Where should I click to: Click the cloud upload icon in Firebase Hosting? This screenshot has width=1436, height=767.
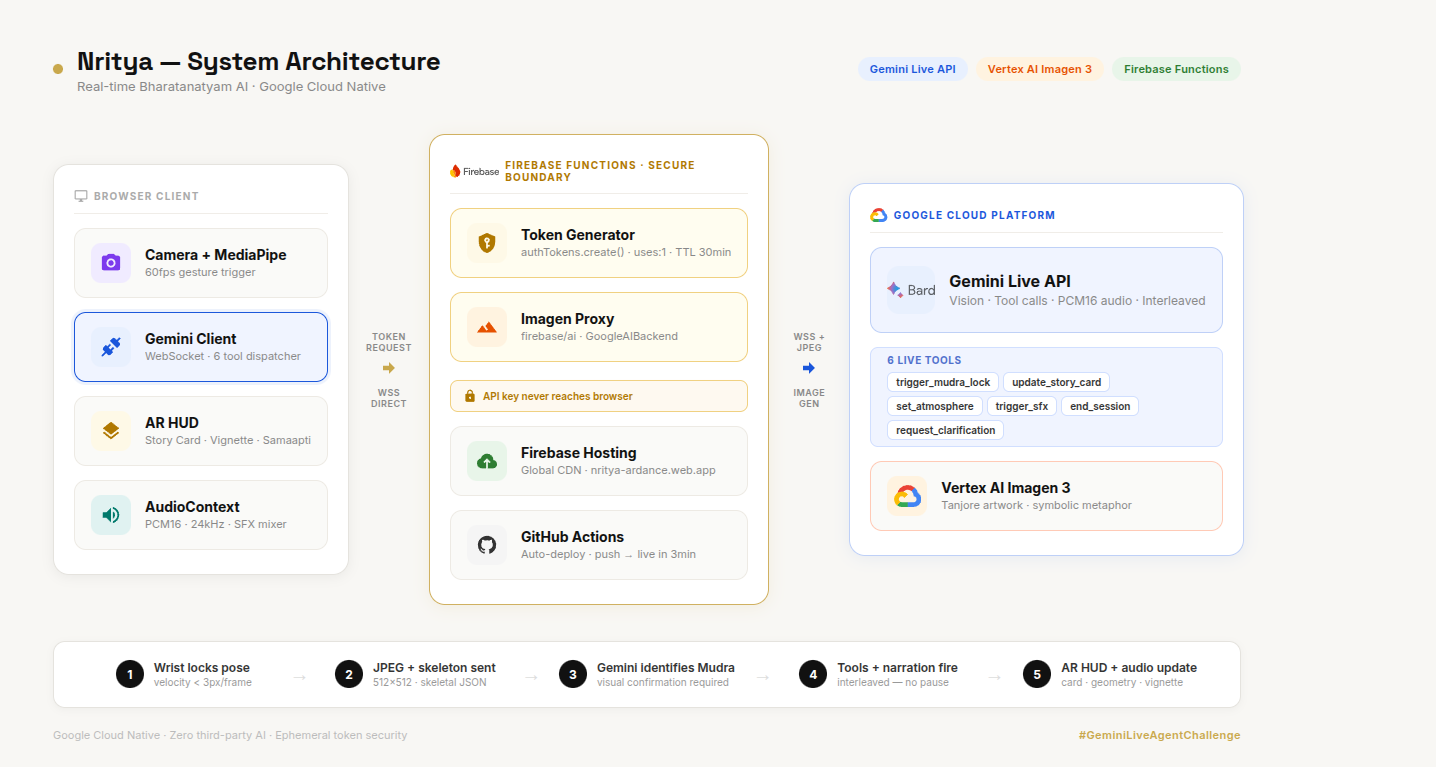(487, 461)
